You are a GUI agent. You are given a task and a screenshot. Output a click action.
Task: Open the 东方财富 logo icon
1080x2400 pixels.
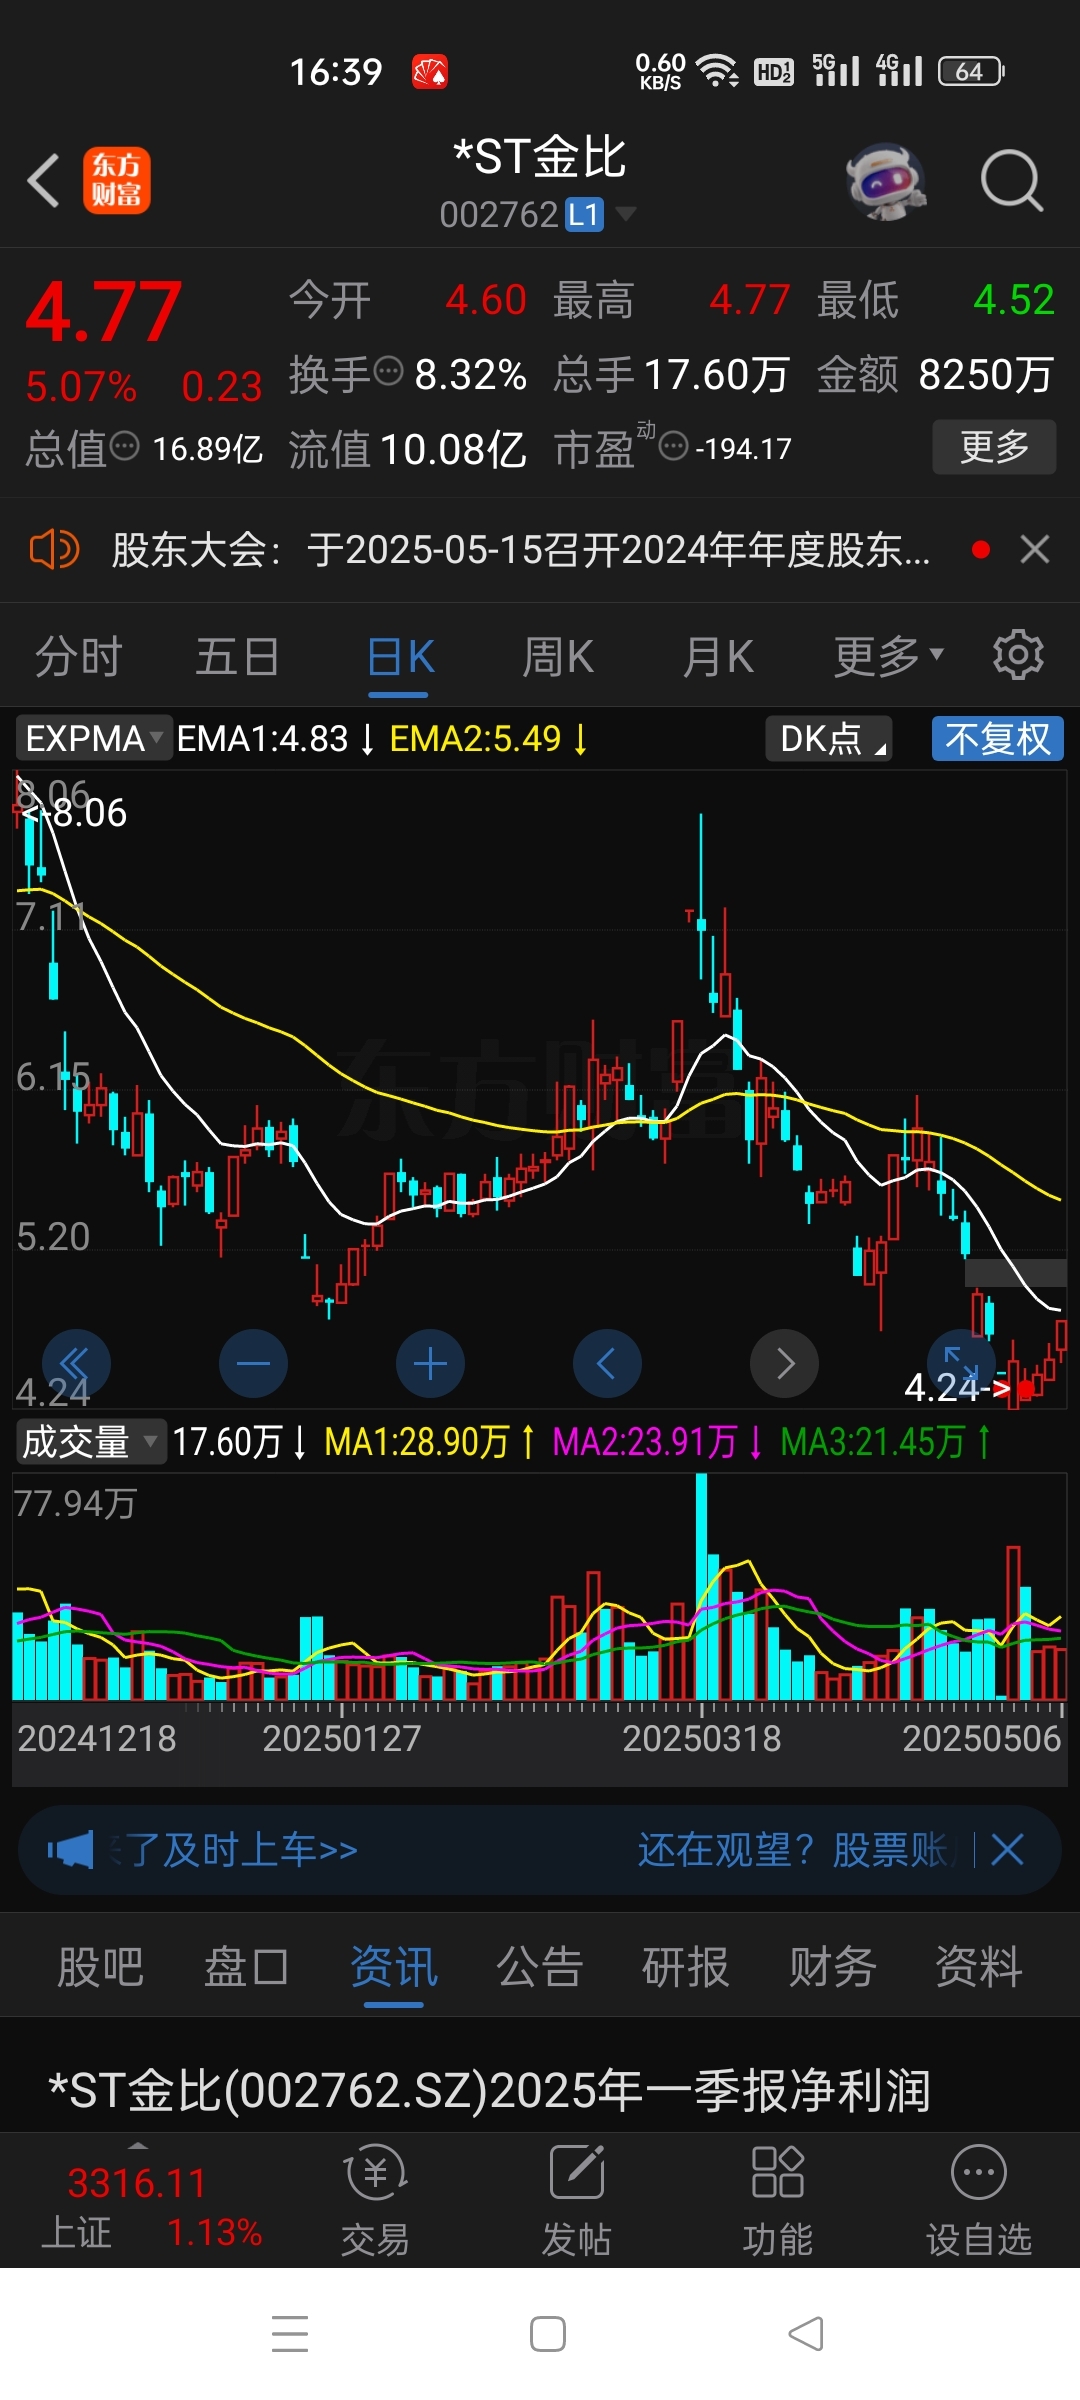pyautogui.click(x=117, y=180)
